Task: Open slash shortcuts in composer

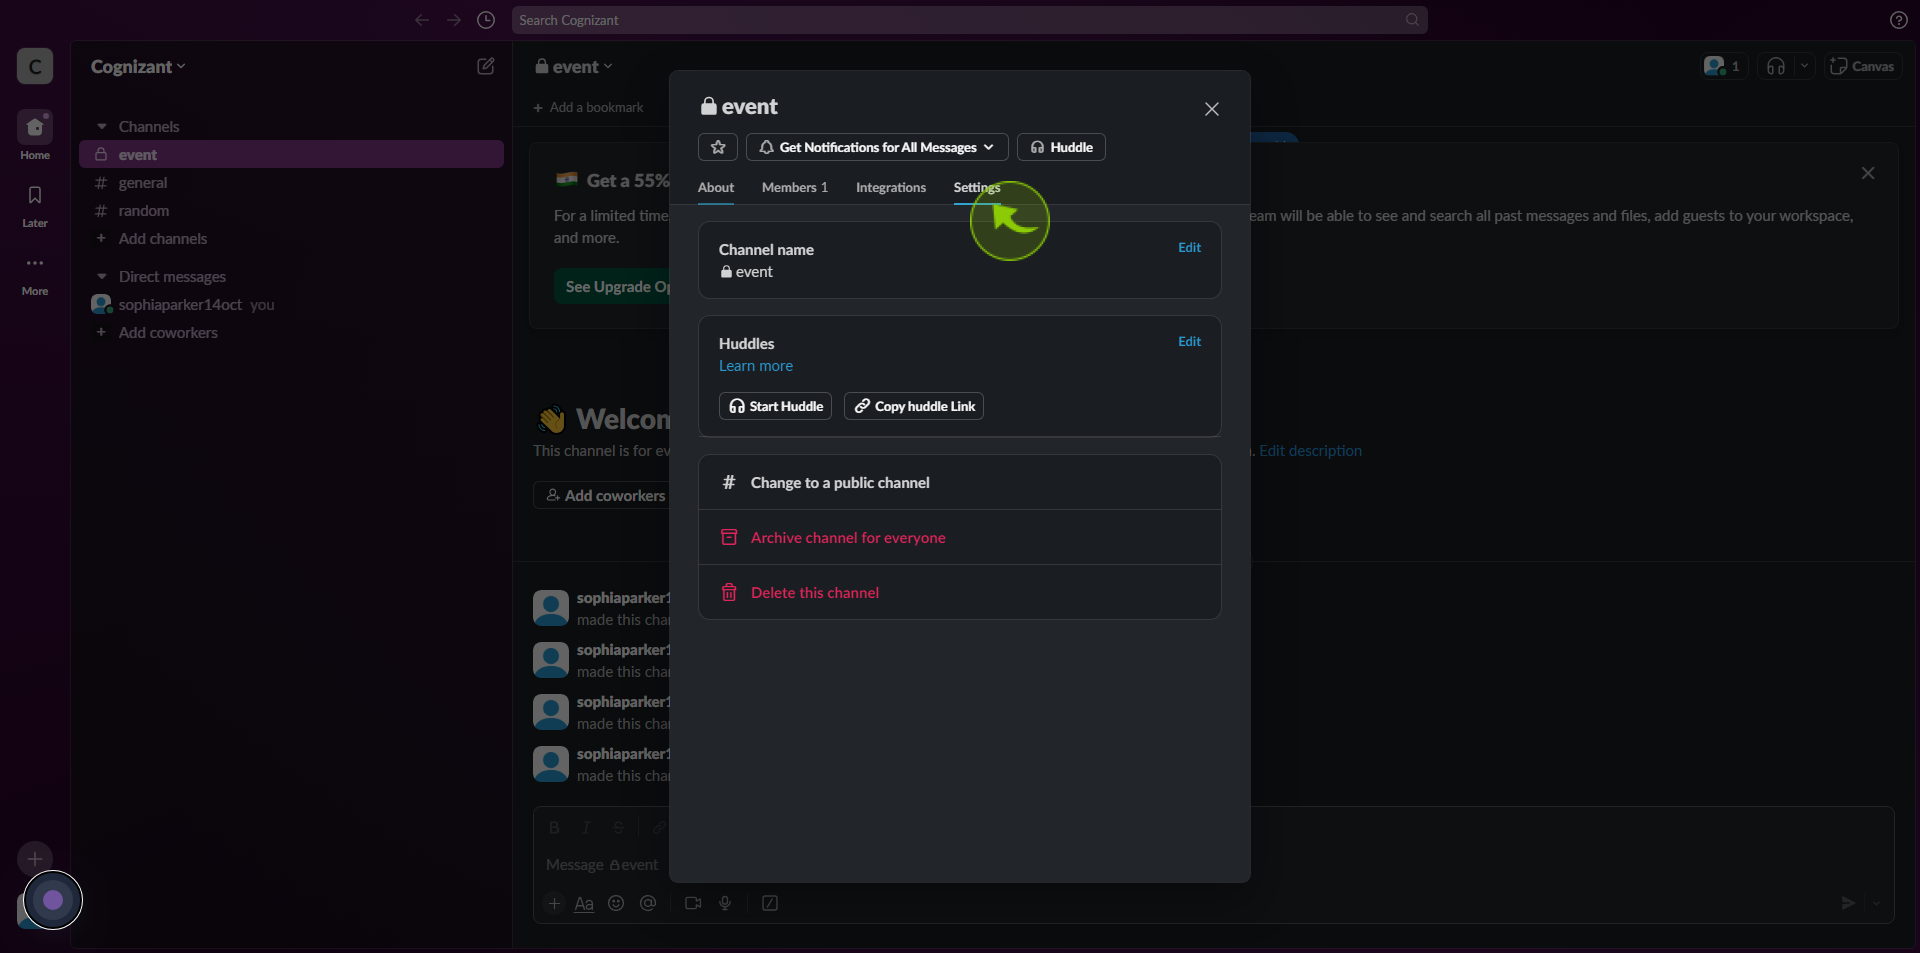Action: point(770,904)
